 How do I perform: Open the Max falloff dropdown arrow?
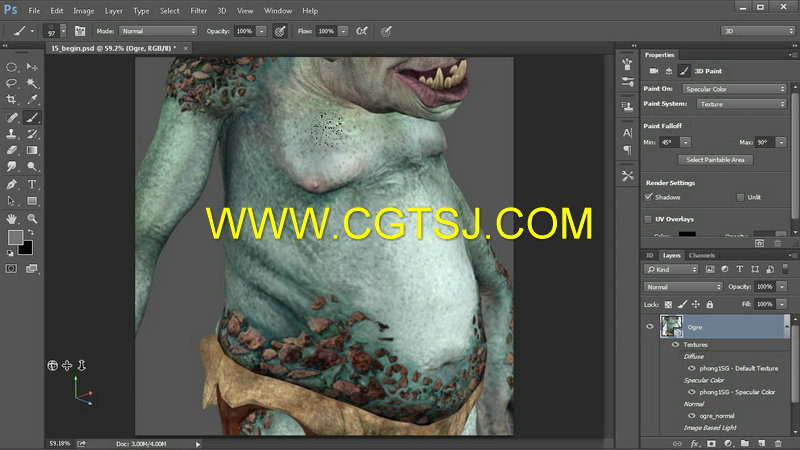781,142
